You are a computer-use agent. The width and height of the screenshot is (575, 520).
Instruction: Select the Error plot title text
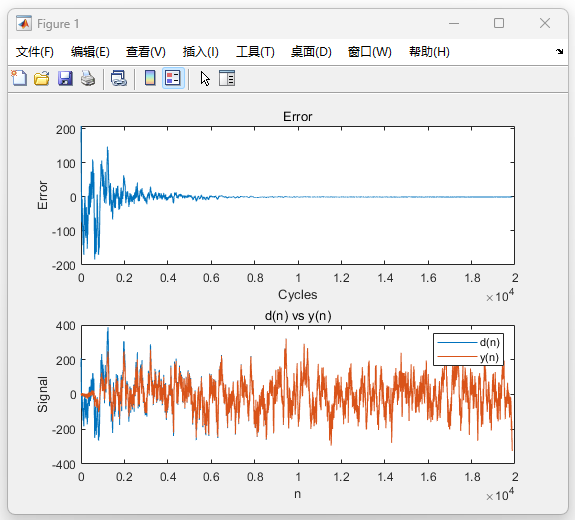tap(297, 117)
